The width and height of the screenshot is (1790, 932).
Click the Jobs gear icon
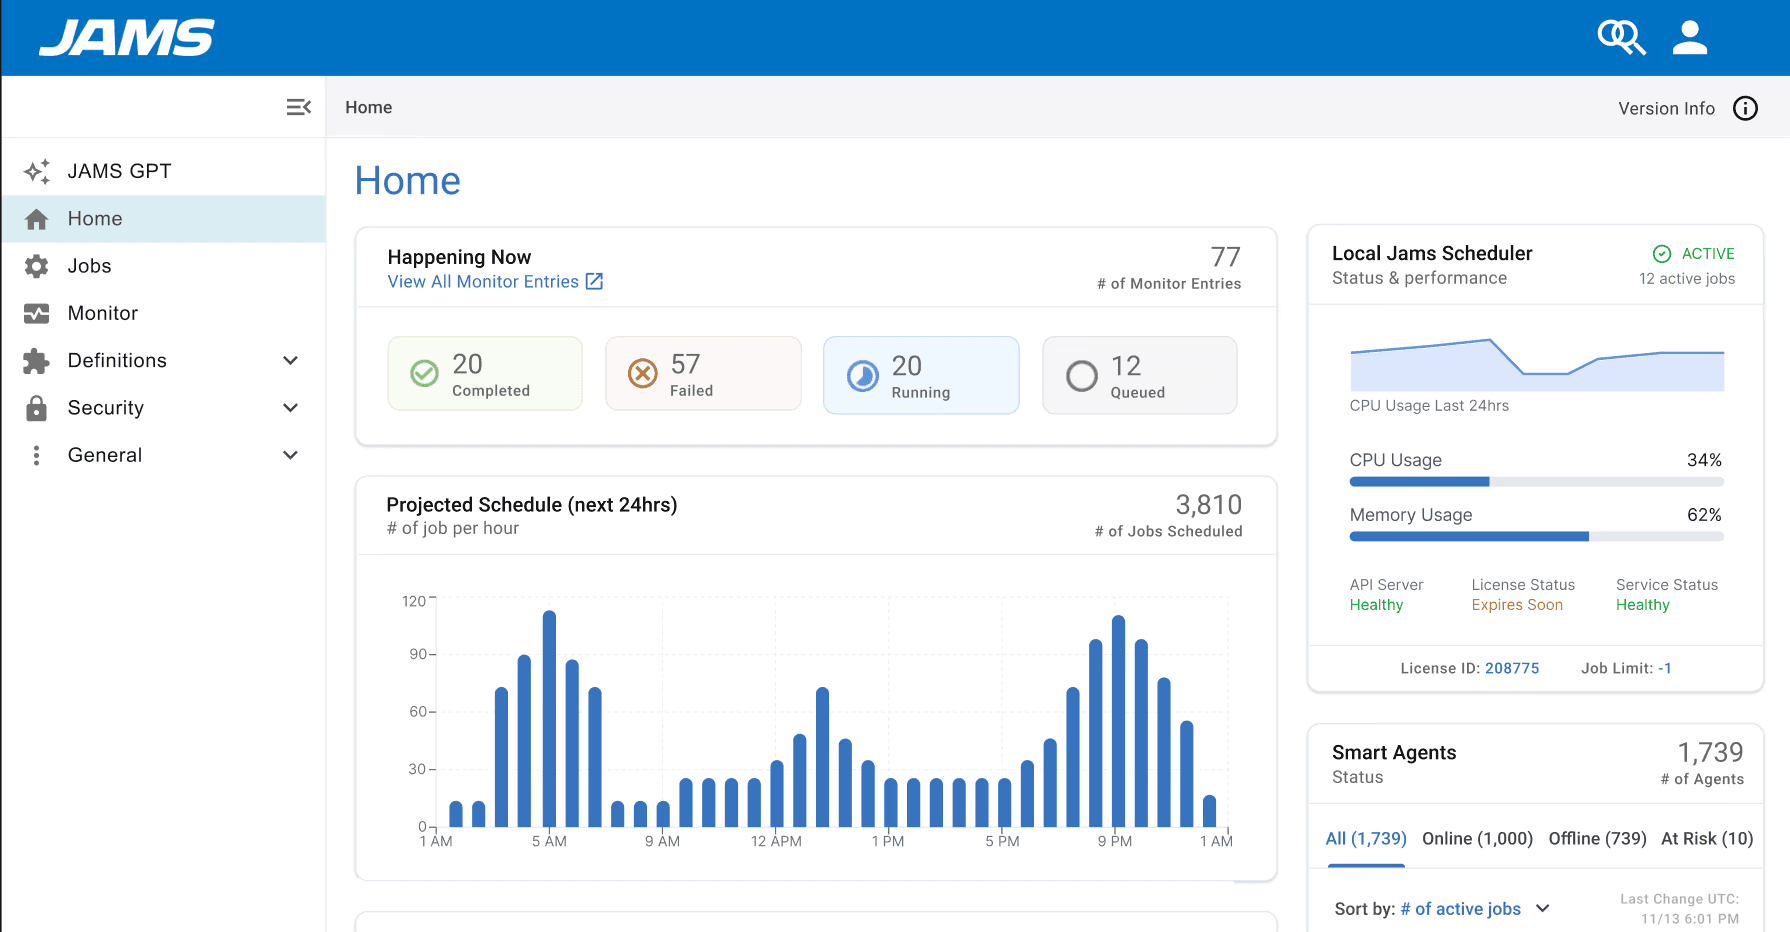[x=37, y=266]
